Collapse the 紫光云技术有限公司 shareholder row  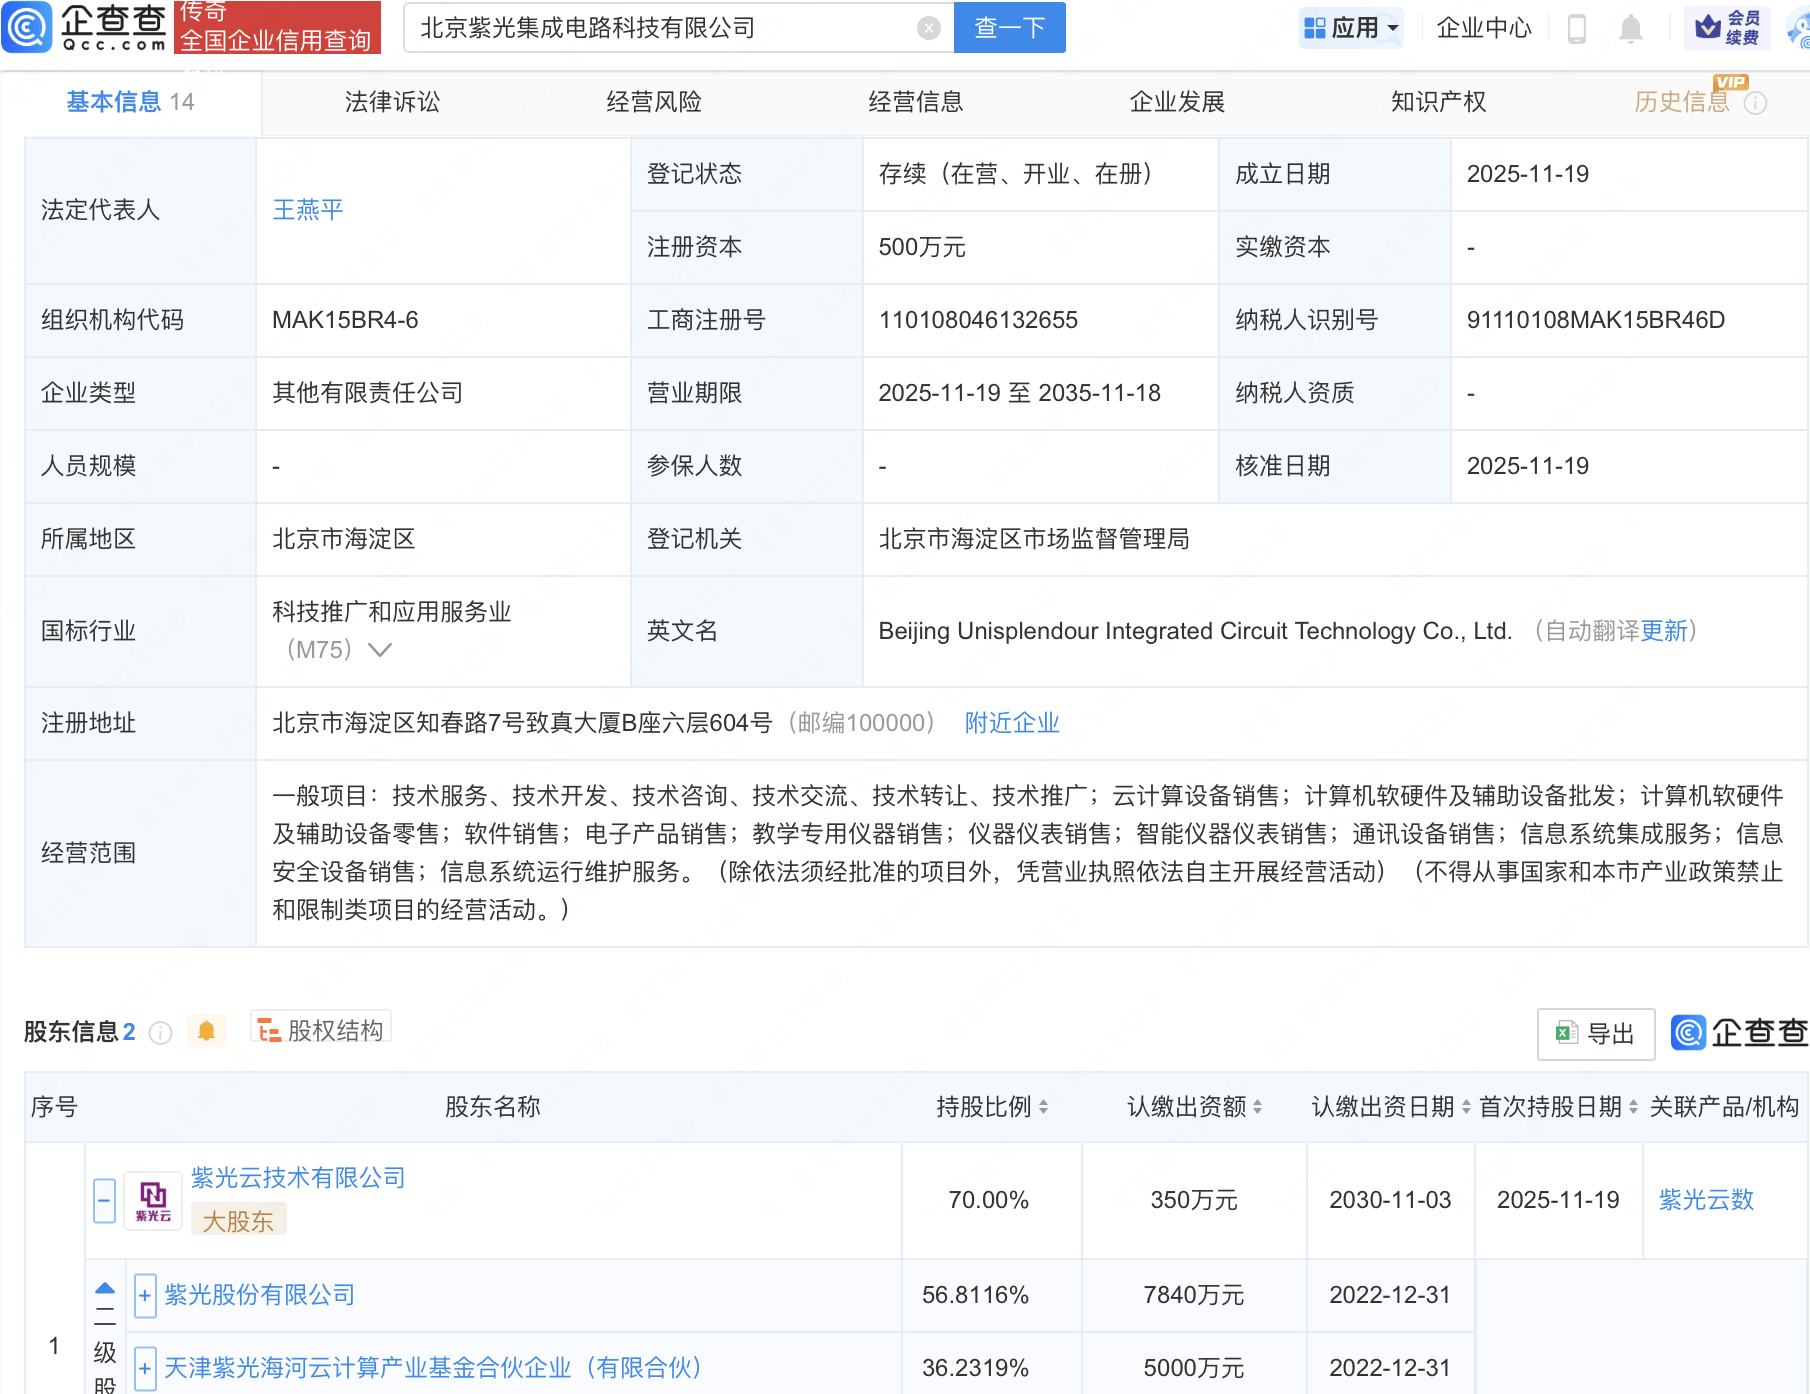point(105,1200)
